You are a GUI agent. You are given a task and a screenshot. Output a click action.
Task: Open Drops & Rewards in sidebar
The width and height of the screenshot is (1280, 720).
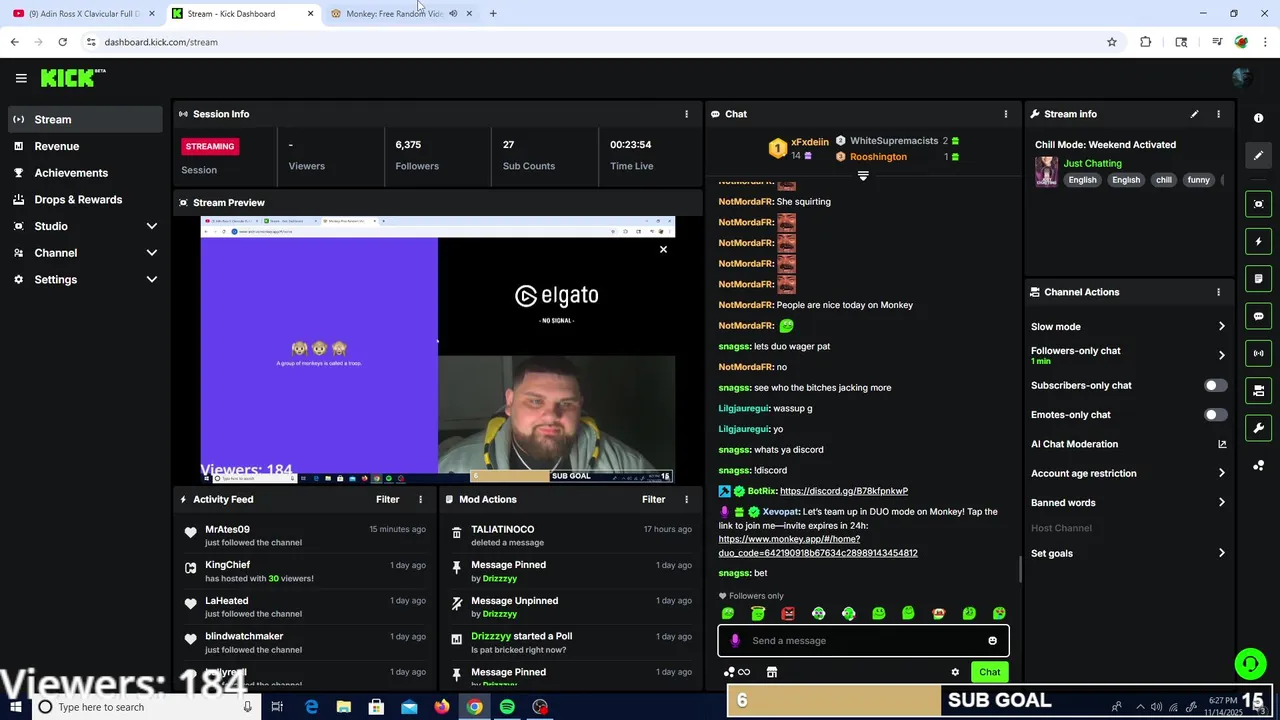85,199
